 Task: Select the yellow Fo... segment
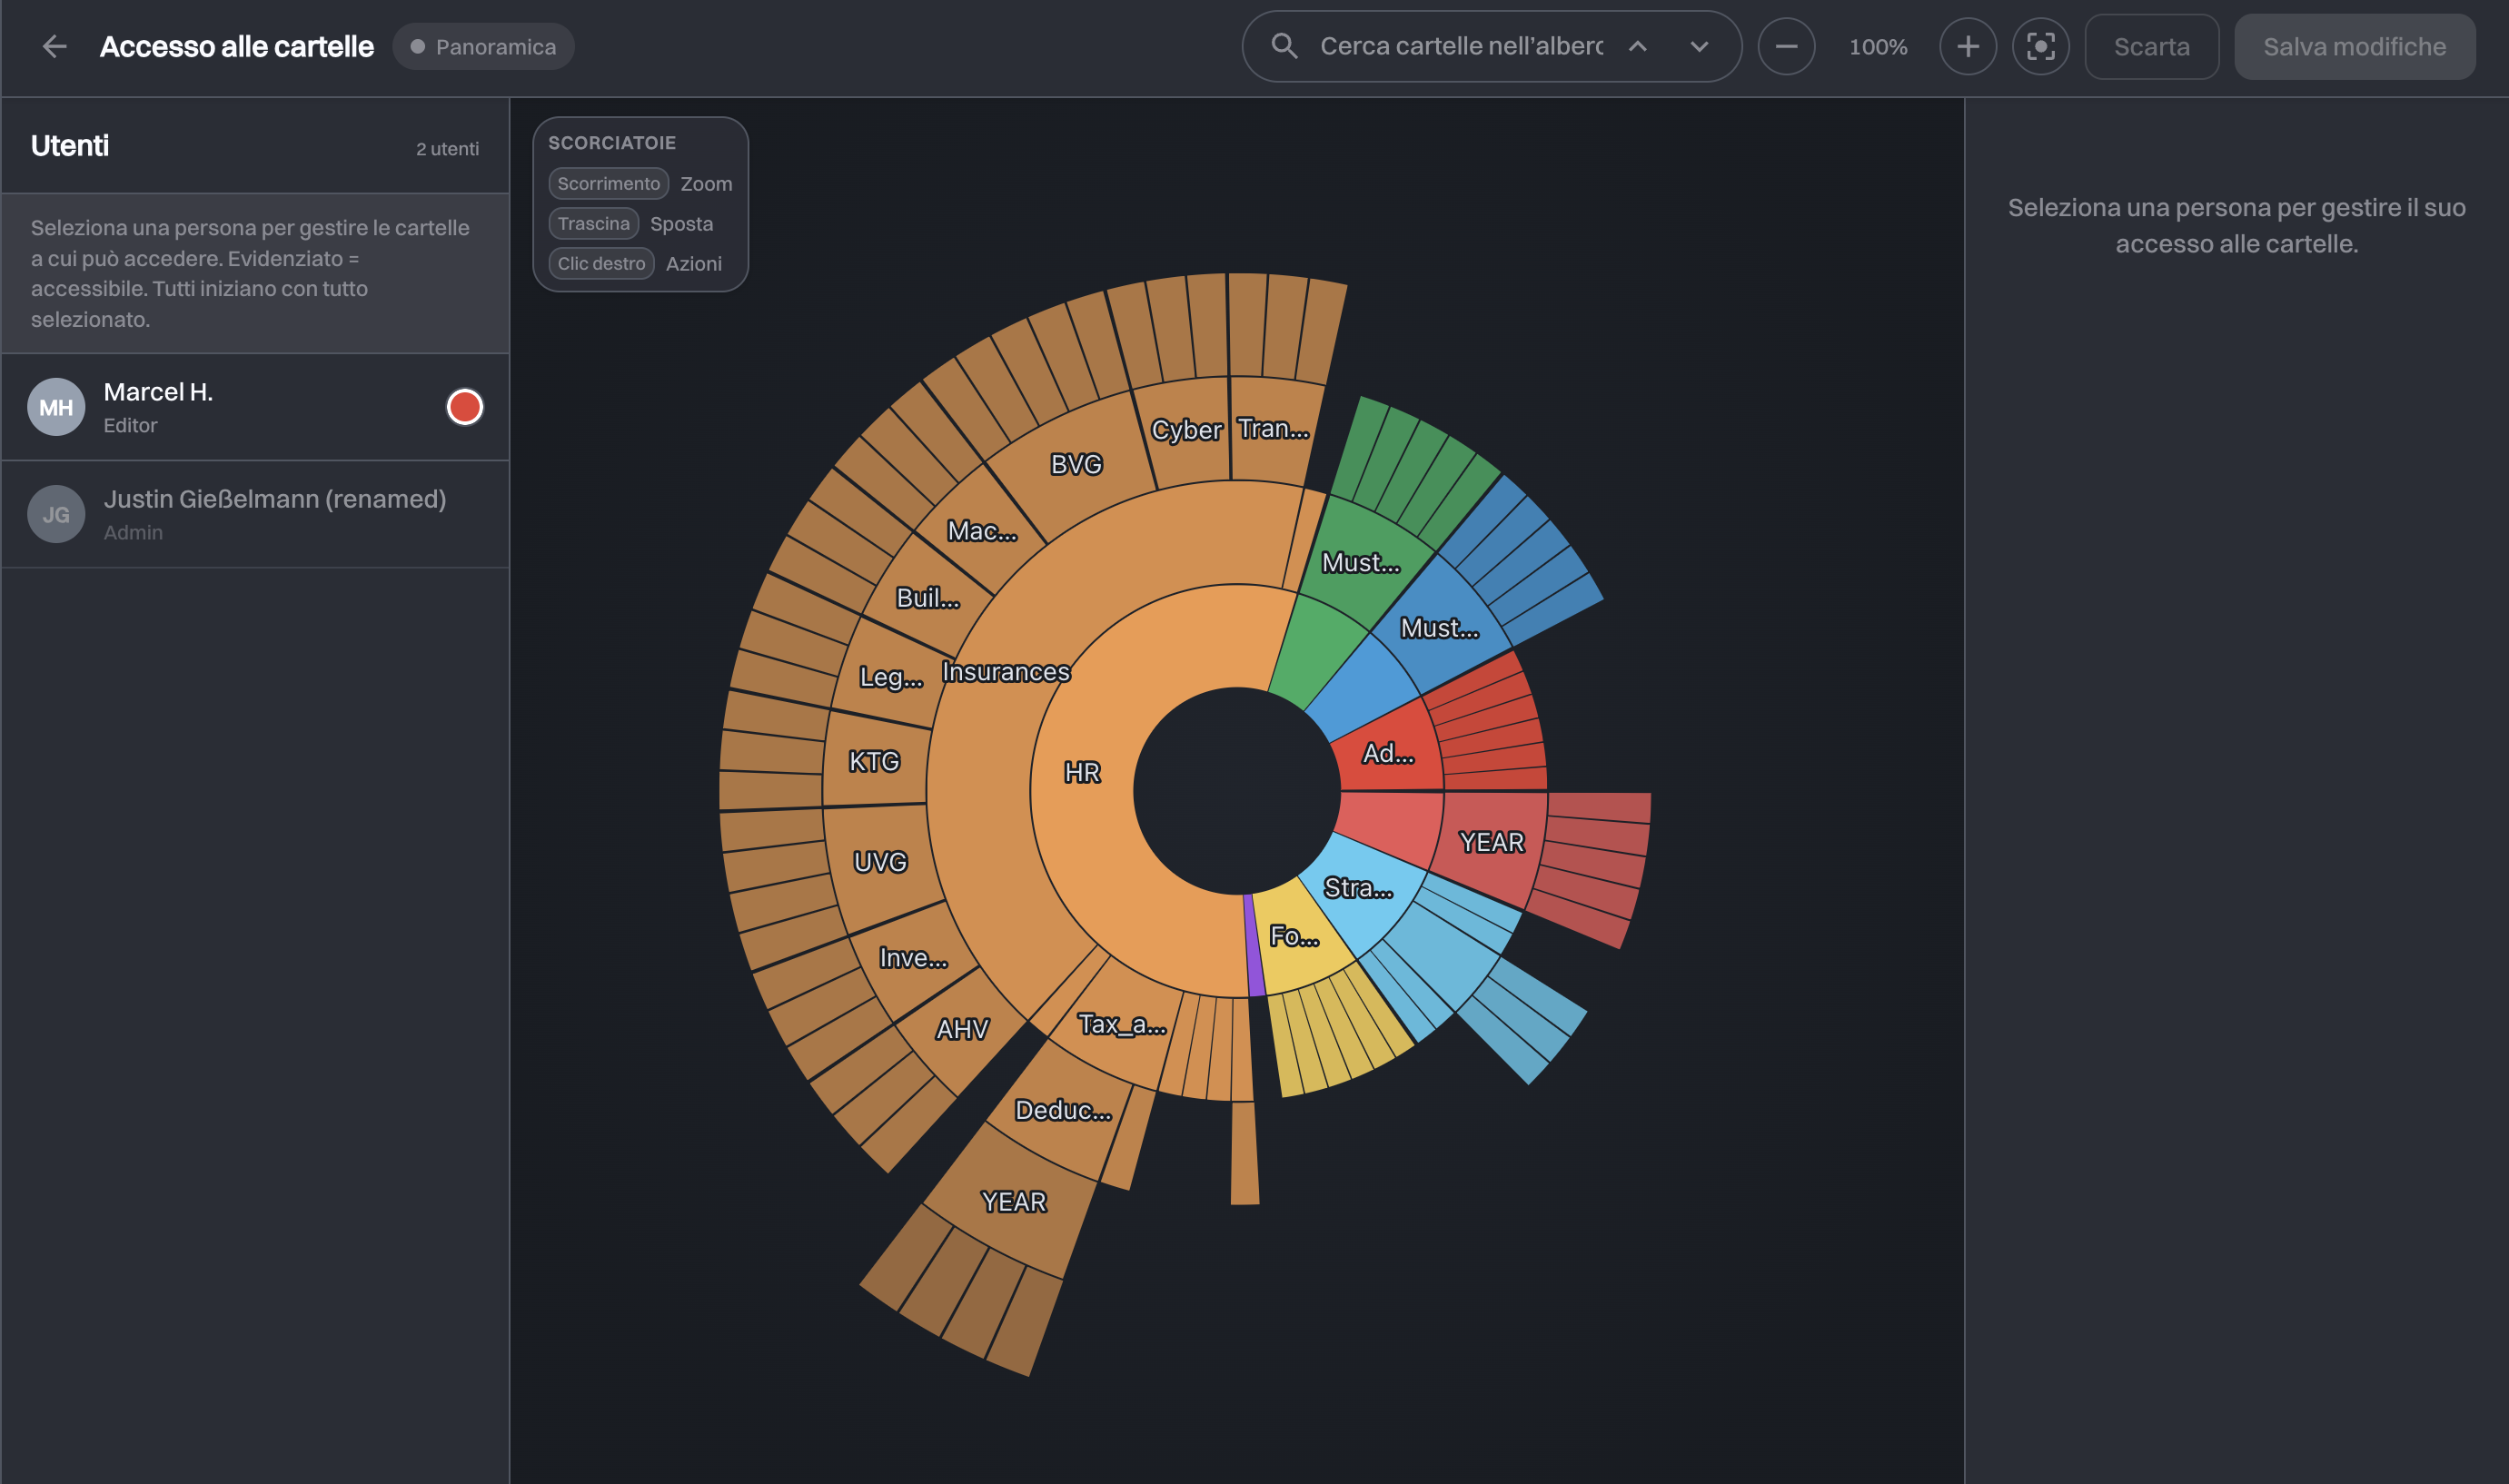[x=1293, y=937]
